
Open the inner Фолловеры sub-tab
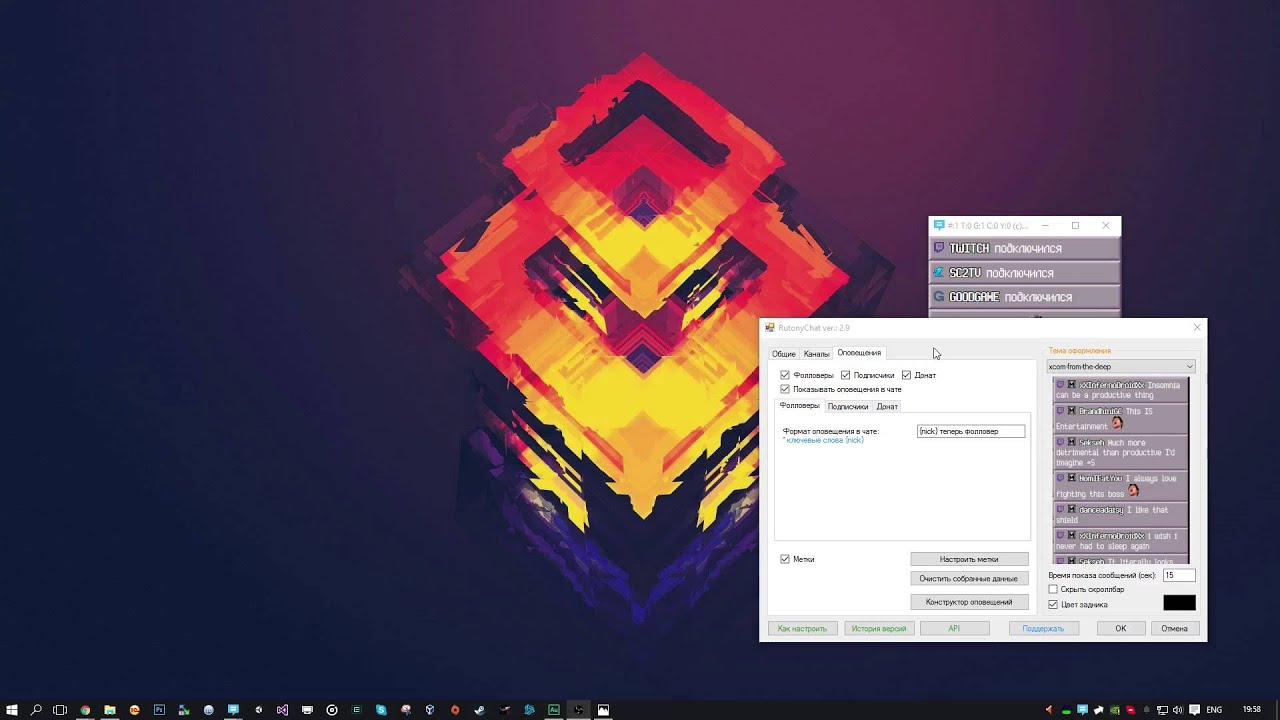click(x=799, y=406)
